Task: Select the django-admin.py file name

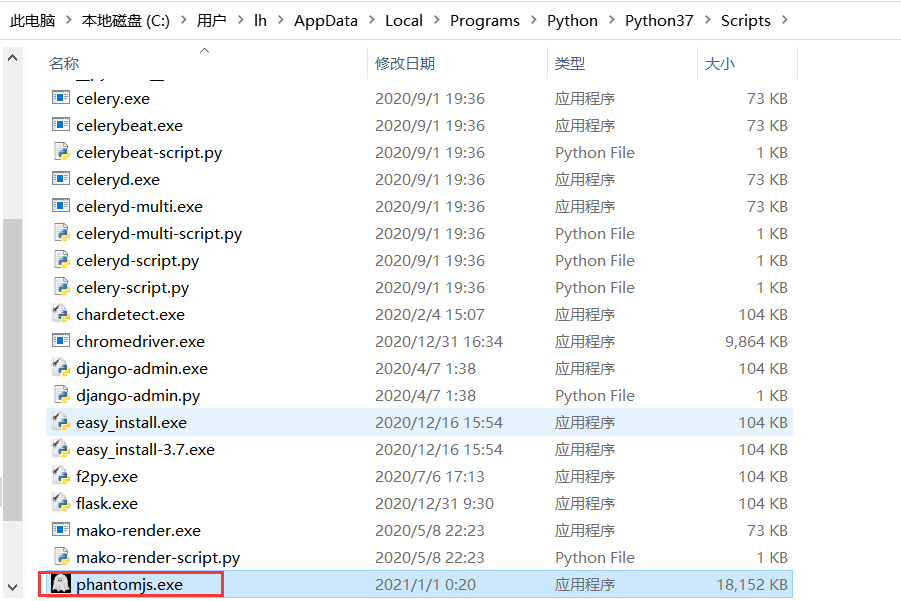Action: coord(138,395)
